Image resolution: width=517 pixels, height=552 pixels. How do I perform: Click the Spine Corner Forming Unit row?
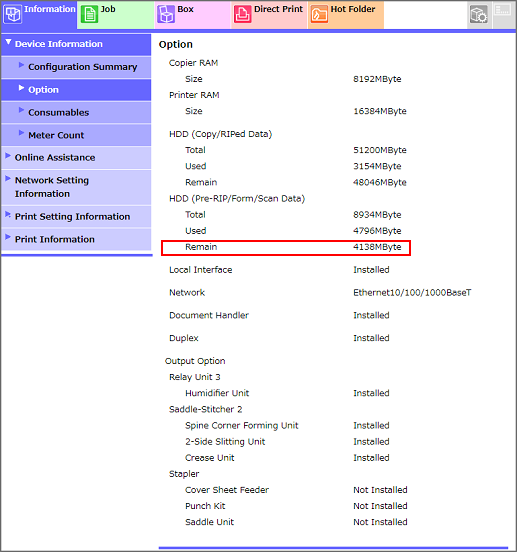pos(287,426)
